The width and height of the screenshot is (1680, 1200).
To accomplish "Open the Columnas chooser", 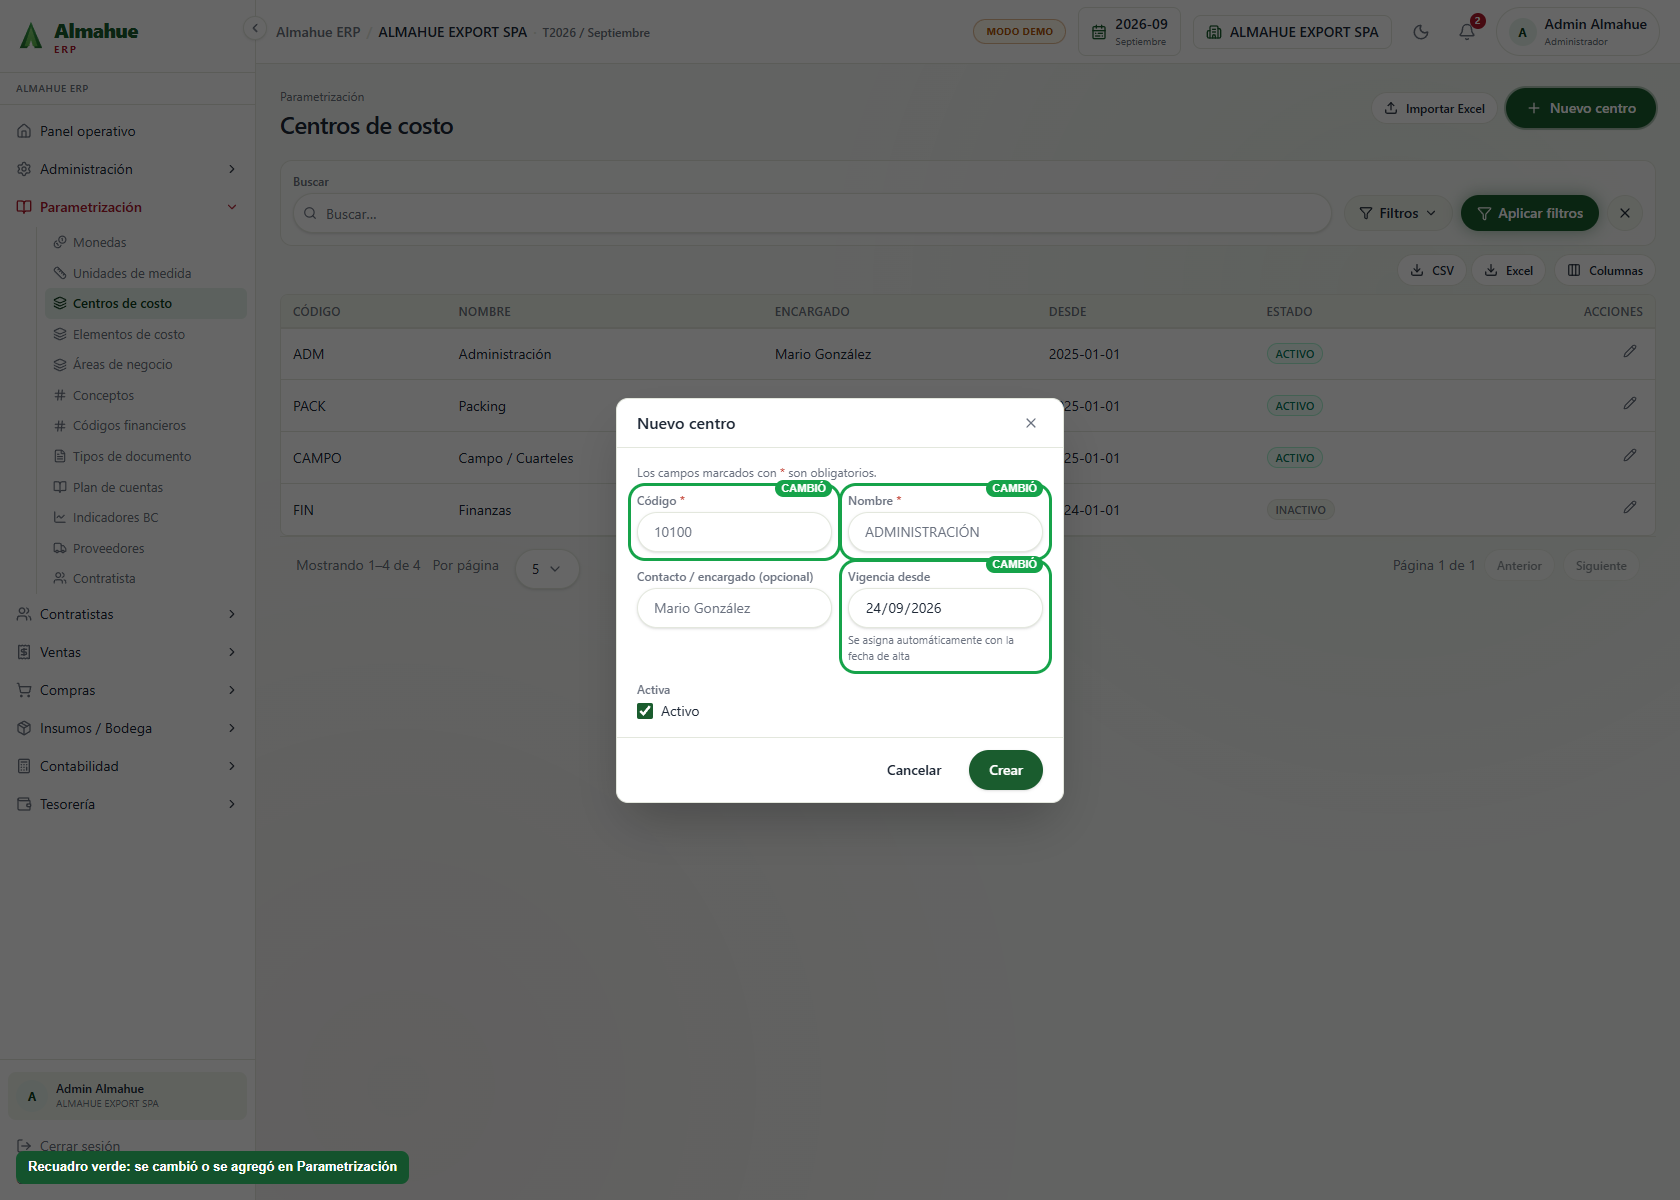I will coord(1604,270).
